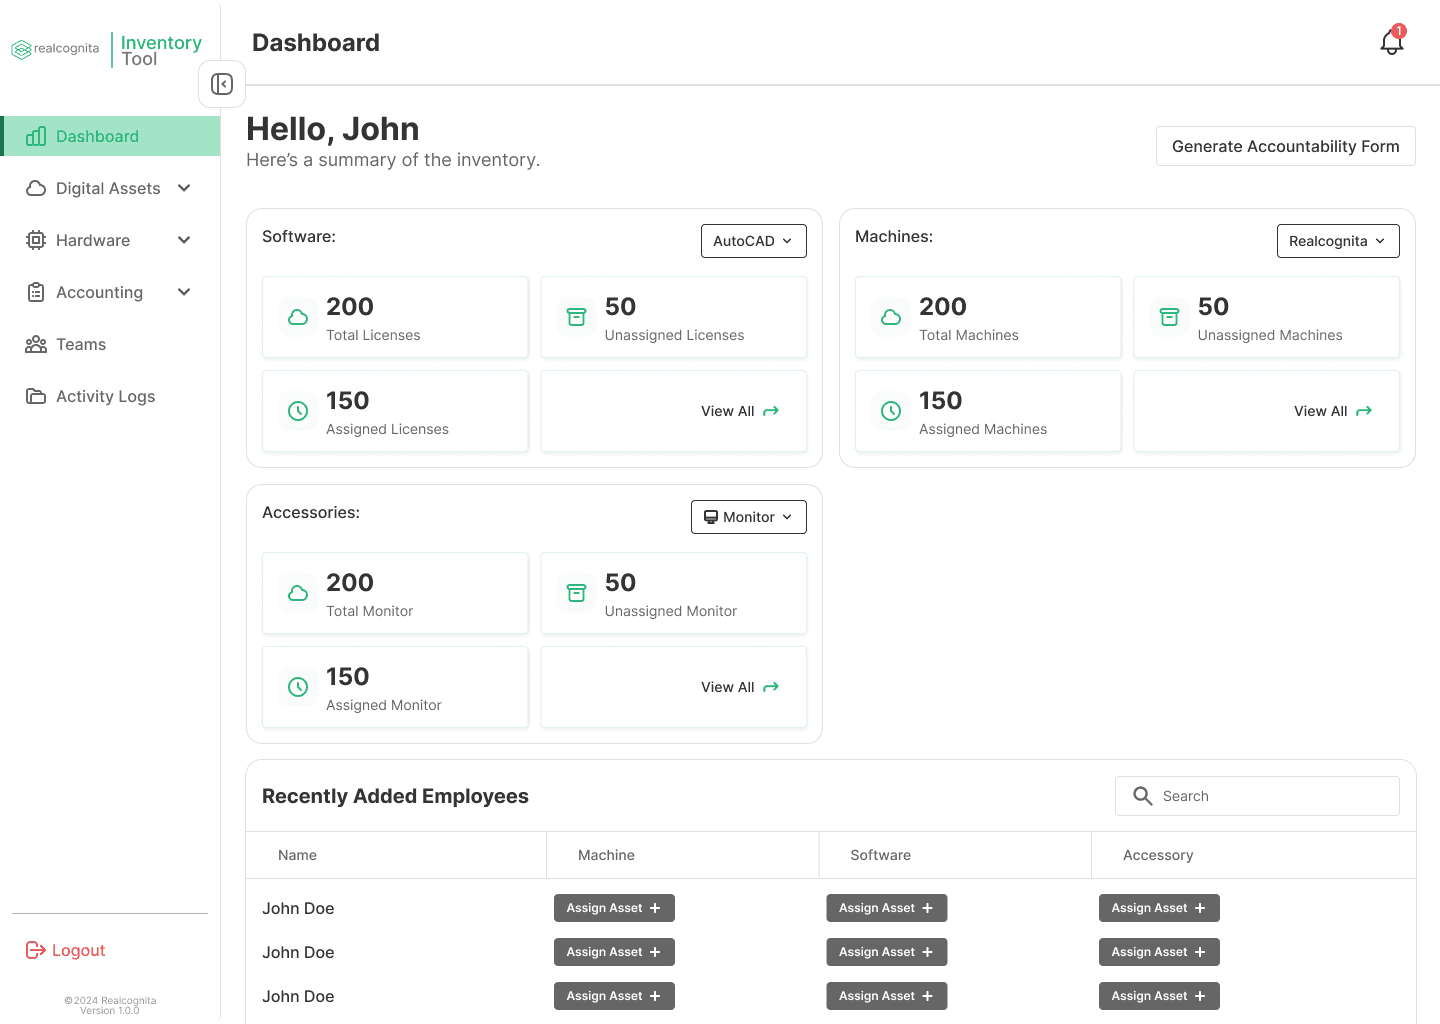Collapse the sidebar with the toggle icon
This screenshot has height=1024, width=1440.
[222, 84]
